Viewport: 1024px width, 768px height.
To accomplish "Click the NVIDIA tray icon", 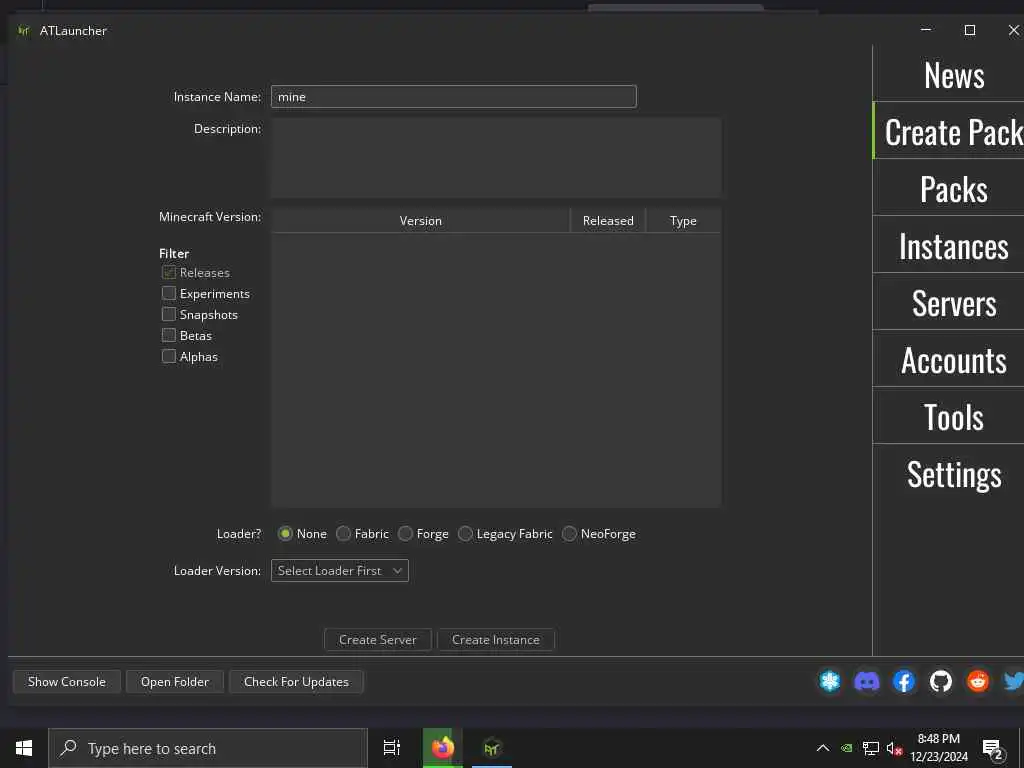I will 846,748.
